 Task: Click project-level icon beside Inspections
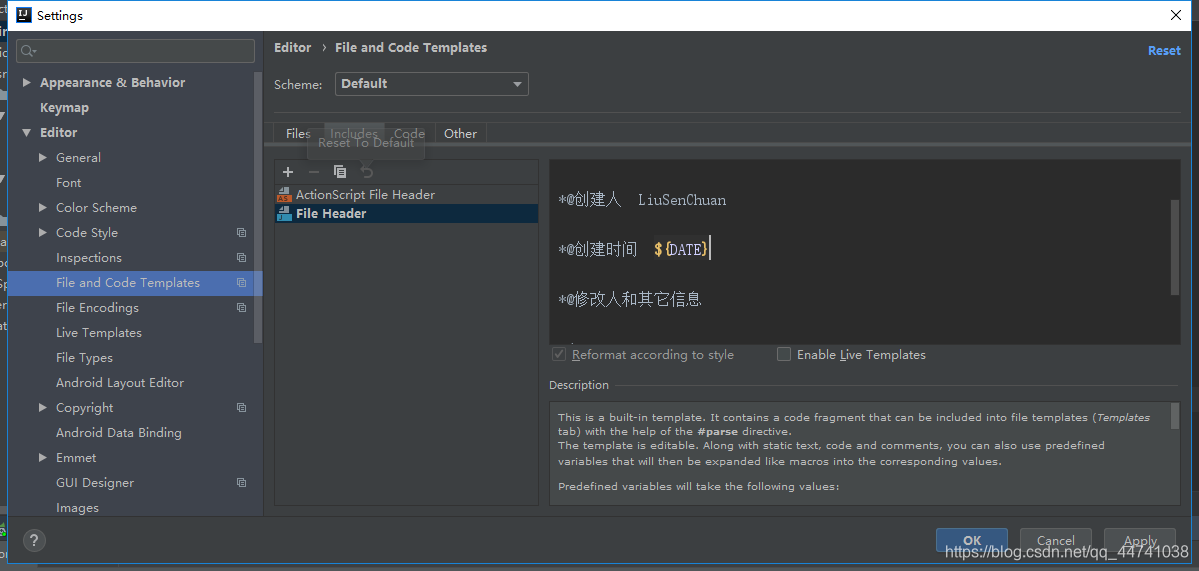click(242, 258)
